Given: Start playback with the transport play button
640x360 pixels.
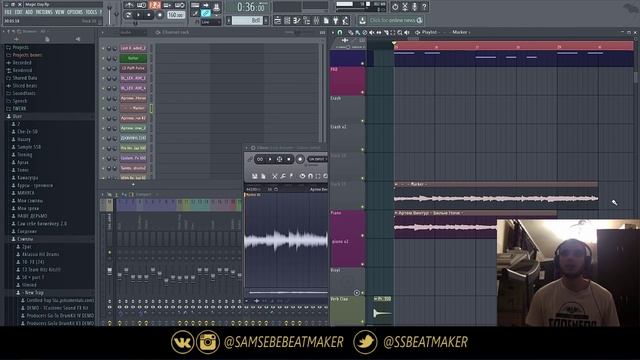Looking at the screenshot, I should (138, 15).
